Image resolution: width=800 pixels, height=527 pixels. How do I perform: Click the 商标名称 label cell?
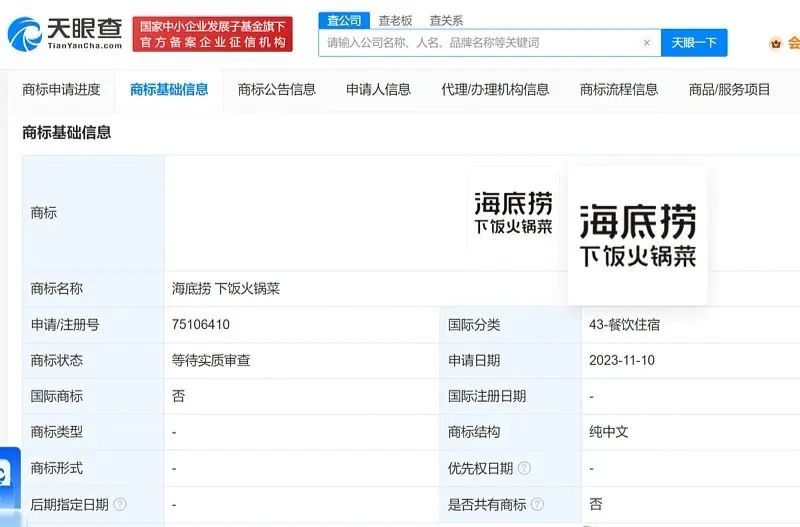pyautogui.click(x=93, y=289)
